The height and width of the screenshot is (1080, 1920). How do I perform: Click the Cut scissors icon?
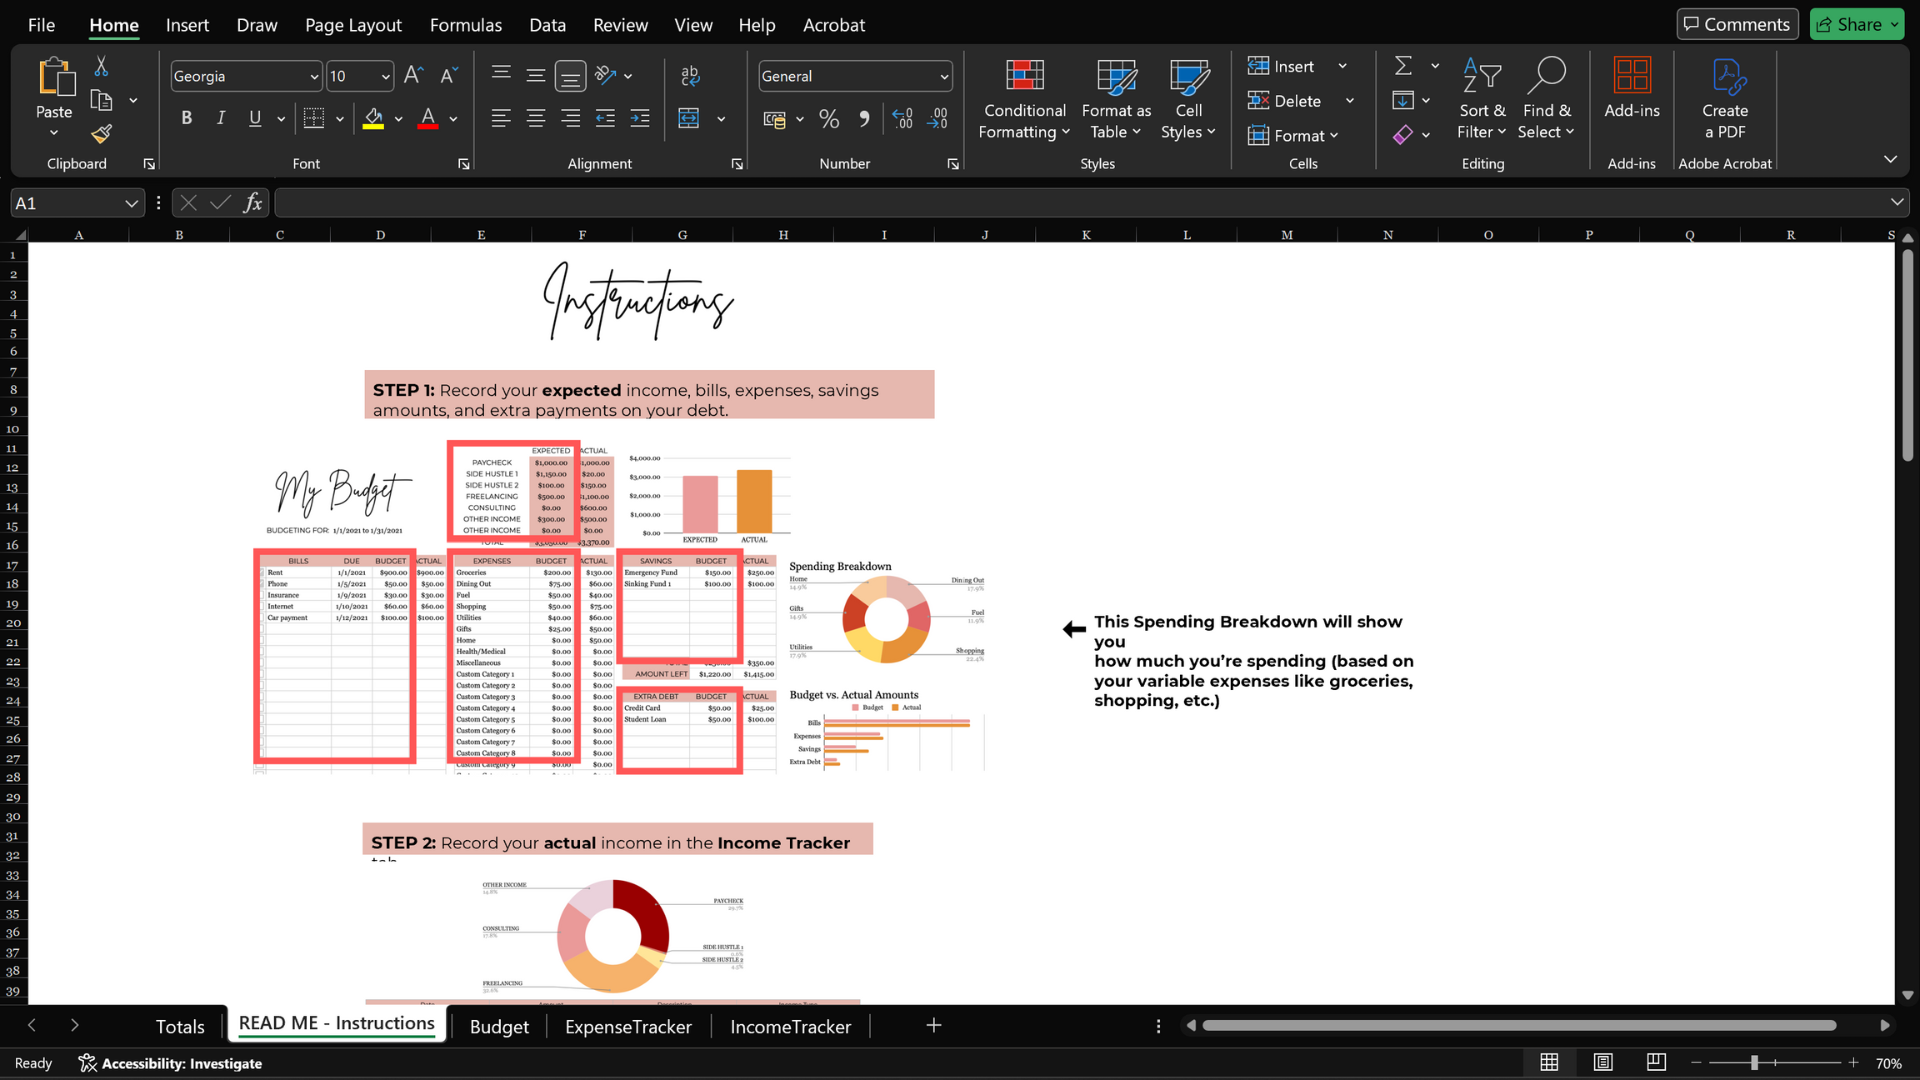coord(101,67)
